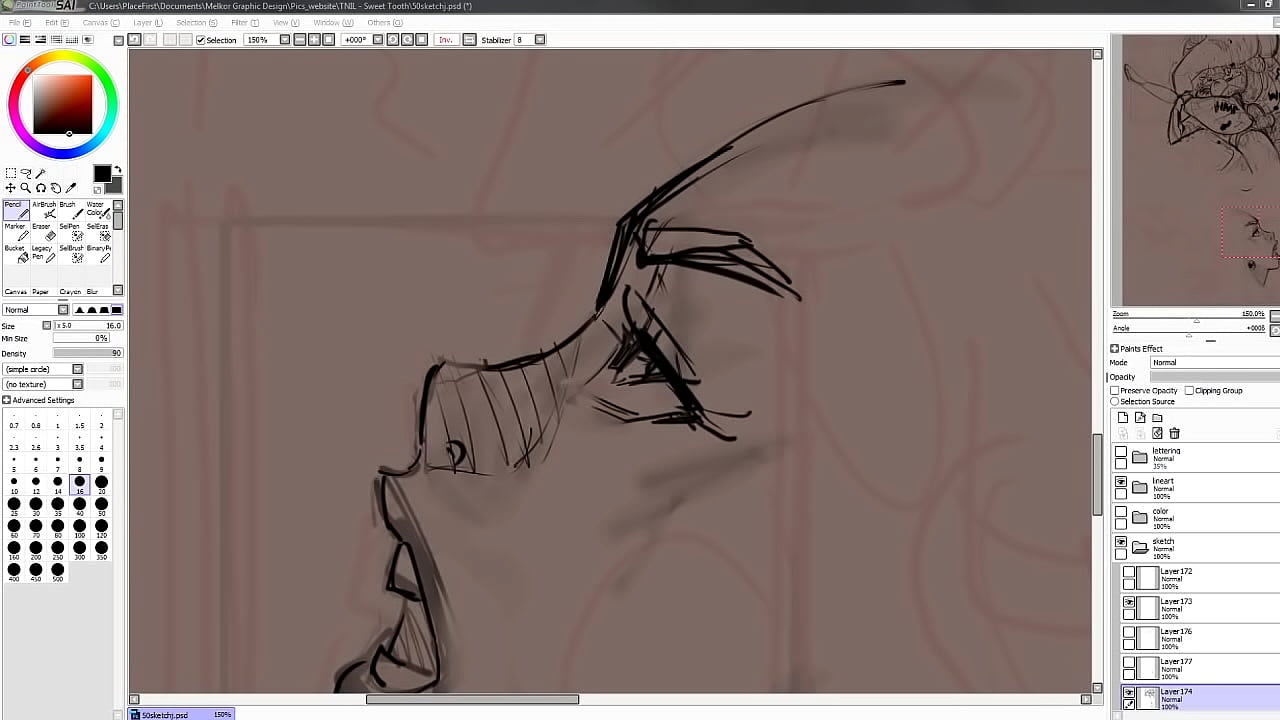Viewport: 1280px width, 720px height.
Task: Activate the Magic Wand selection tool
Action: 40,173
